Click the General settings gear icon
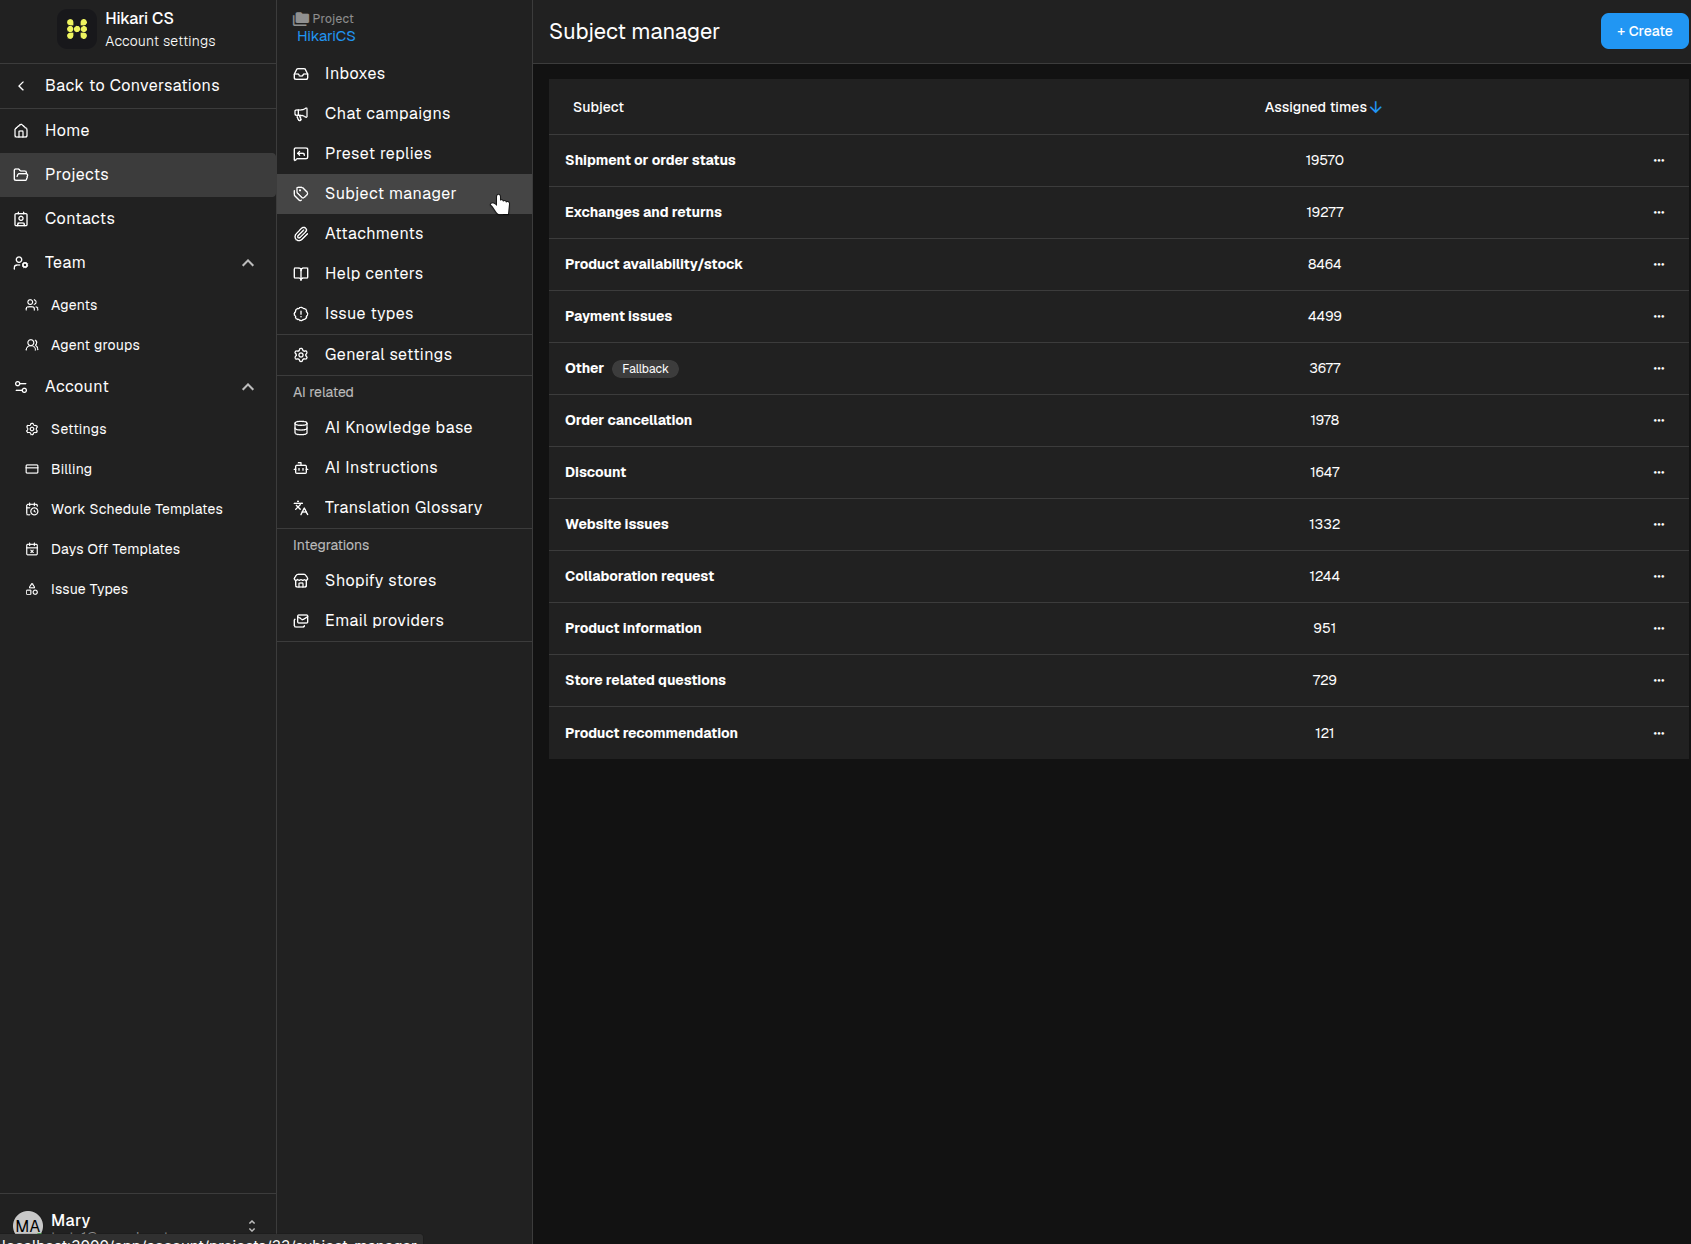The width and height of the screenshot is (1691, 1244). tap(301, 355)
